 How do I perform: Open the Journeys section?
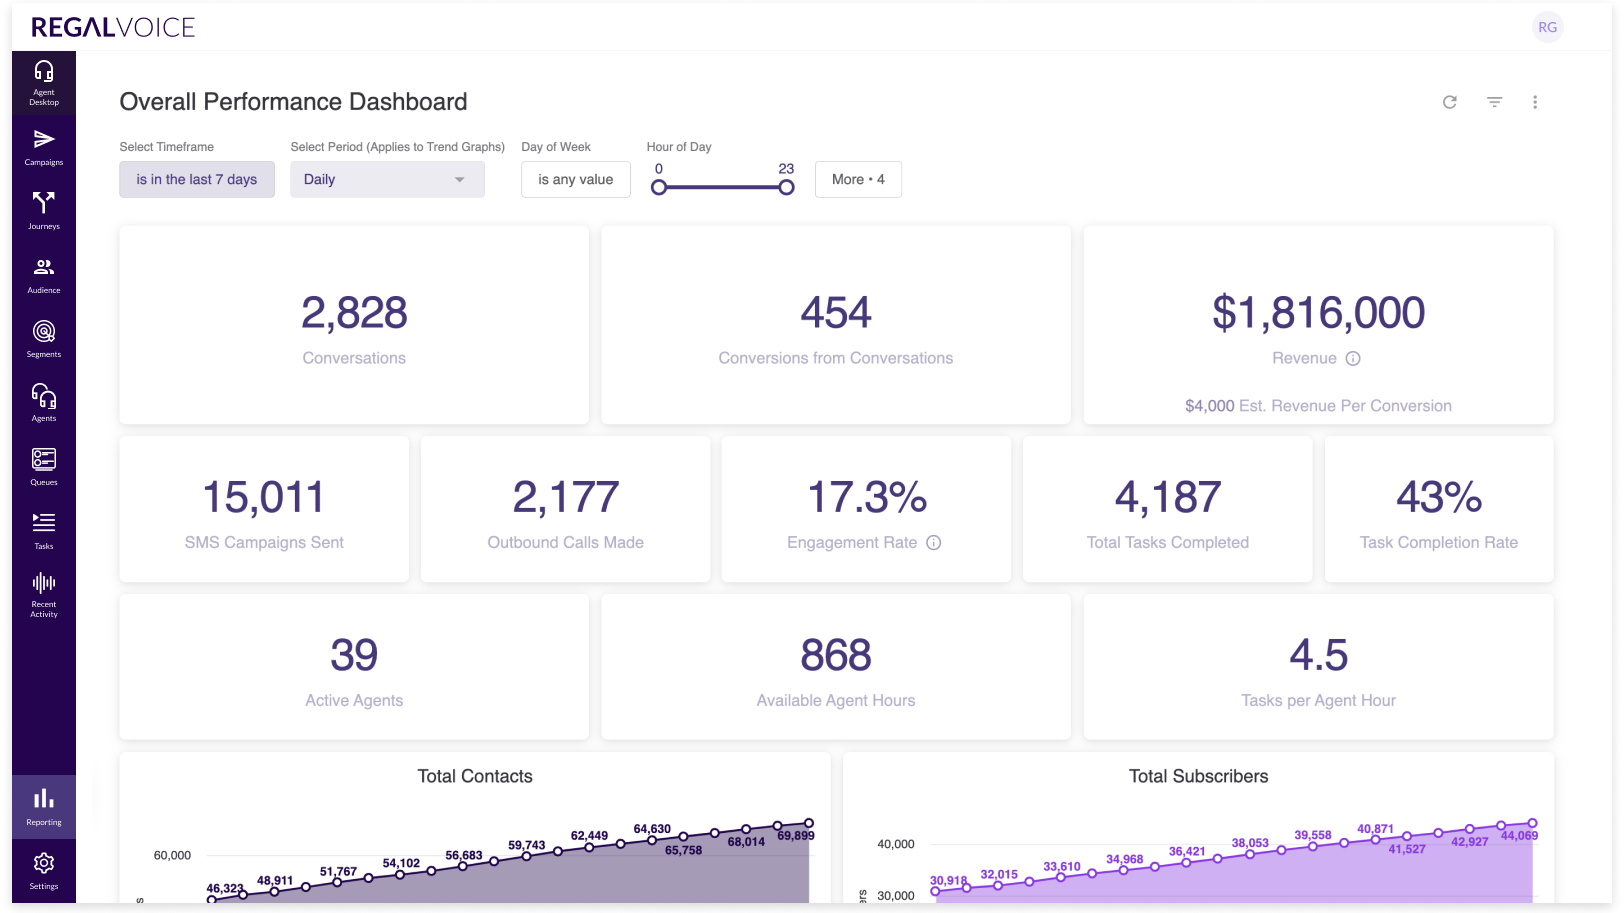click(44, 210)
